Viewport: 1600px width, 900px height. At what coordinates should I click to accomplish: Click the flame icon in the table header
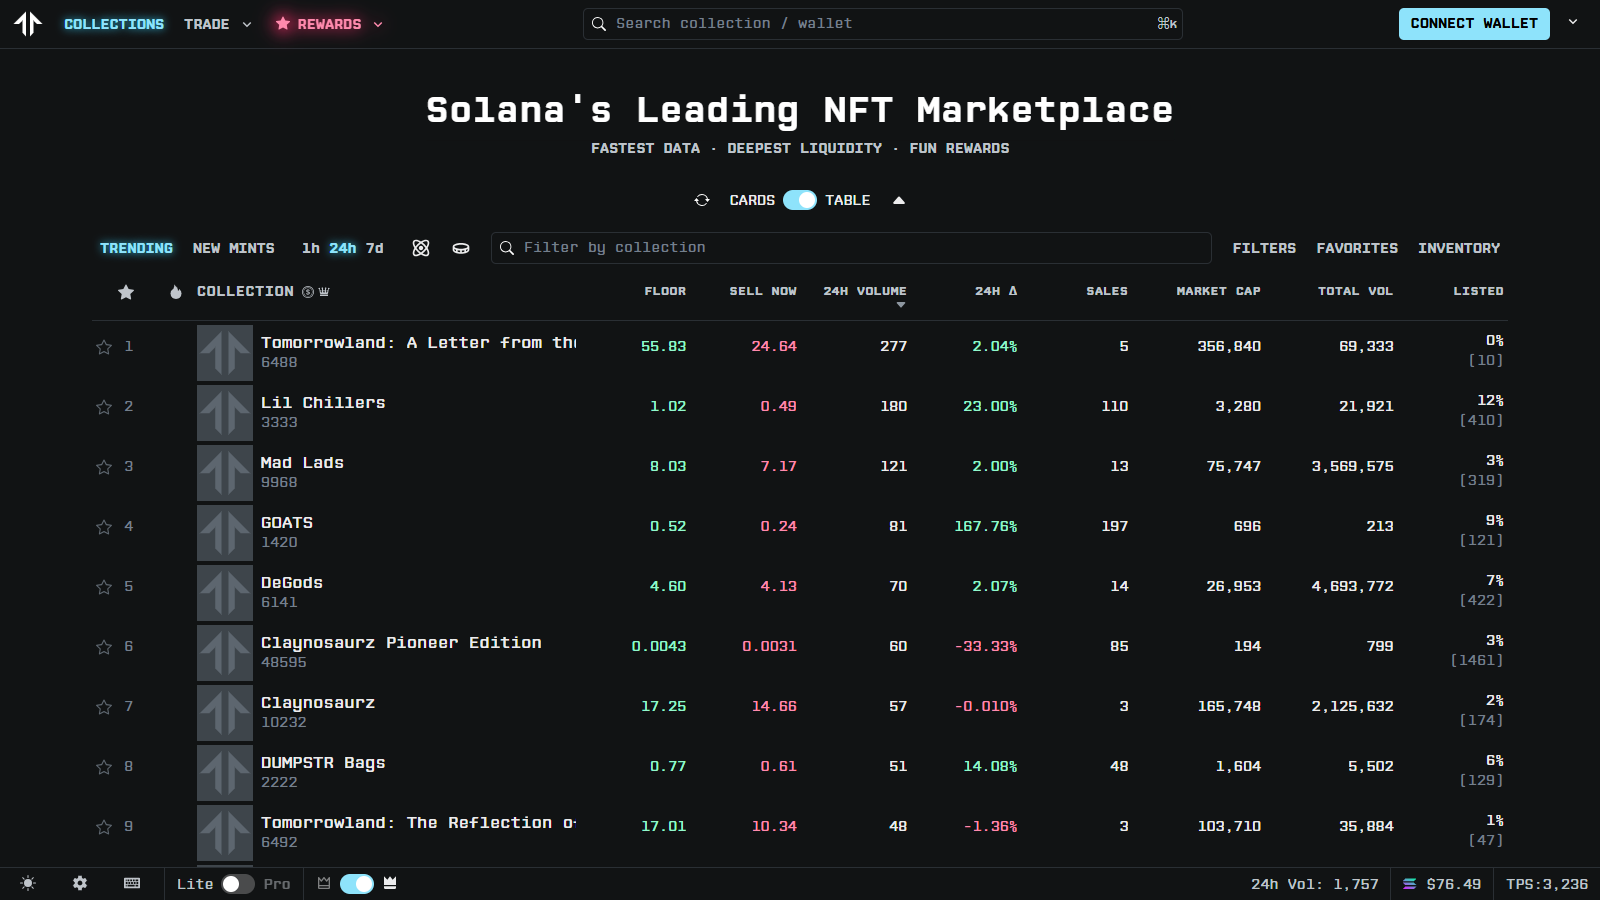(x=176, y=292)
